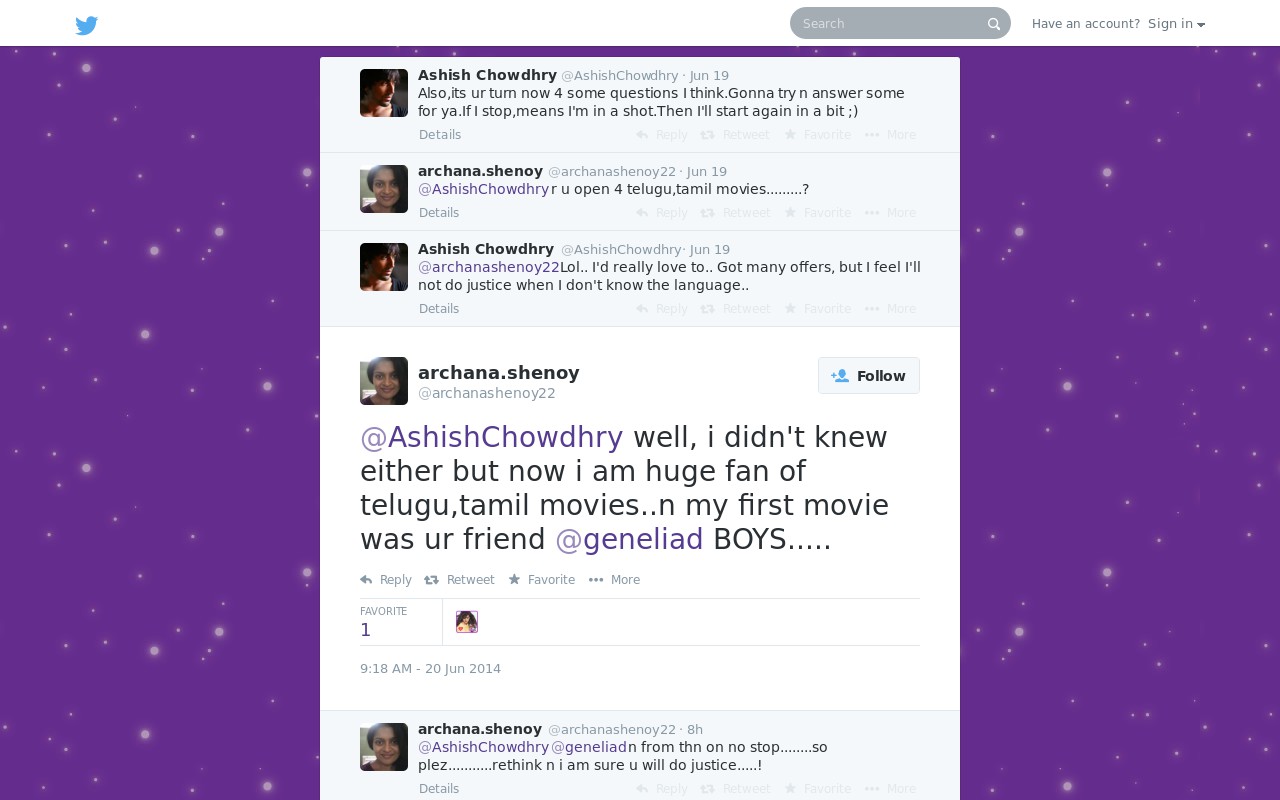Click the search magnifier icon
Image resolution: width=1280 pixels, height=800 pixels.
994,24
